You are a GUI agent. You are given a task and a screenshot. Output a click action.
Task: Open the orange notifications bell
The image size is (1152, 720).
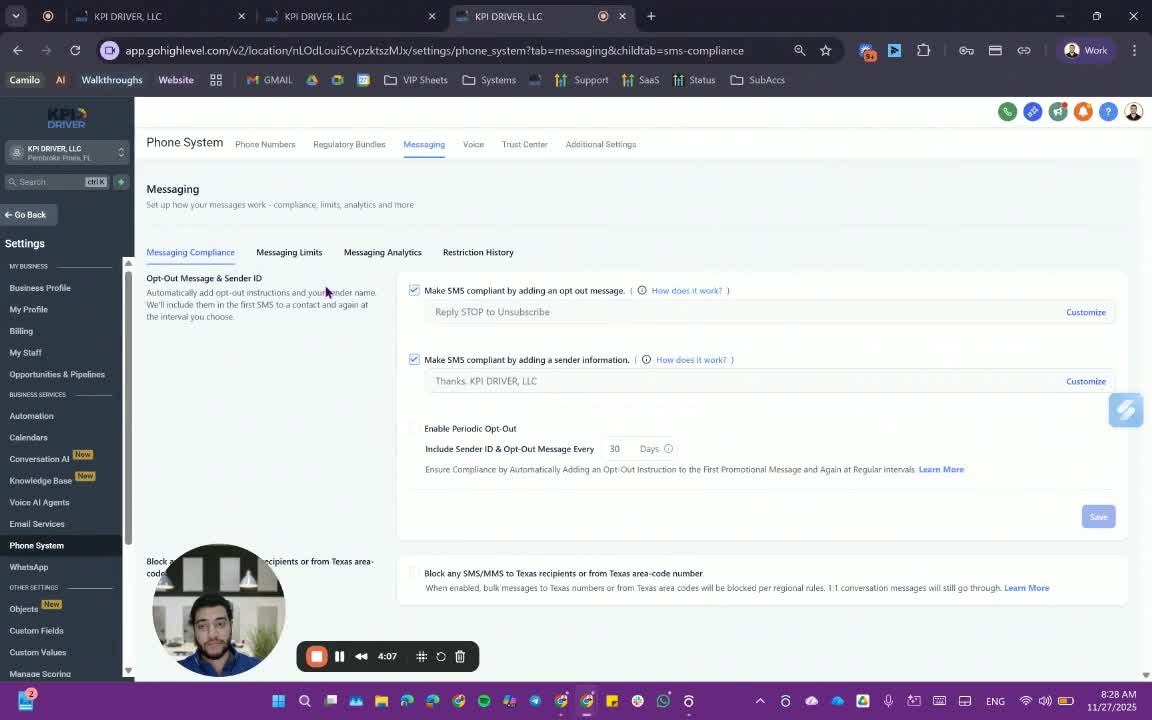(x=1083, y=112)
